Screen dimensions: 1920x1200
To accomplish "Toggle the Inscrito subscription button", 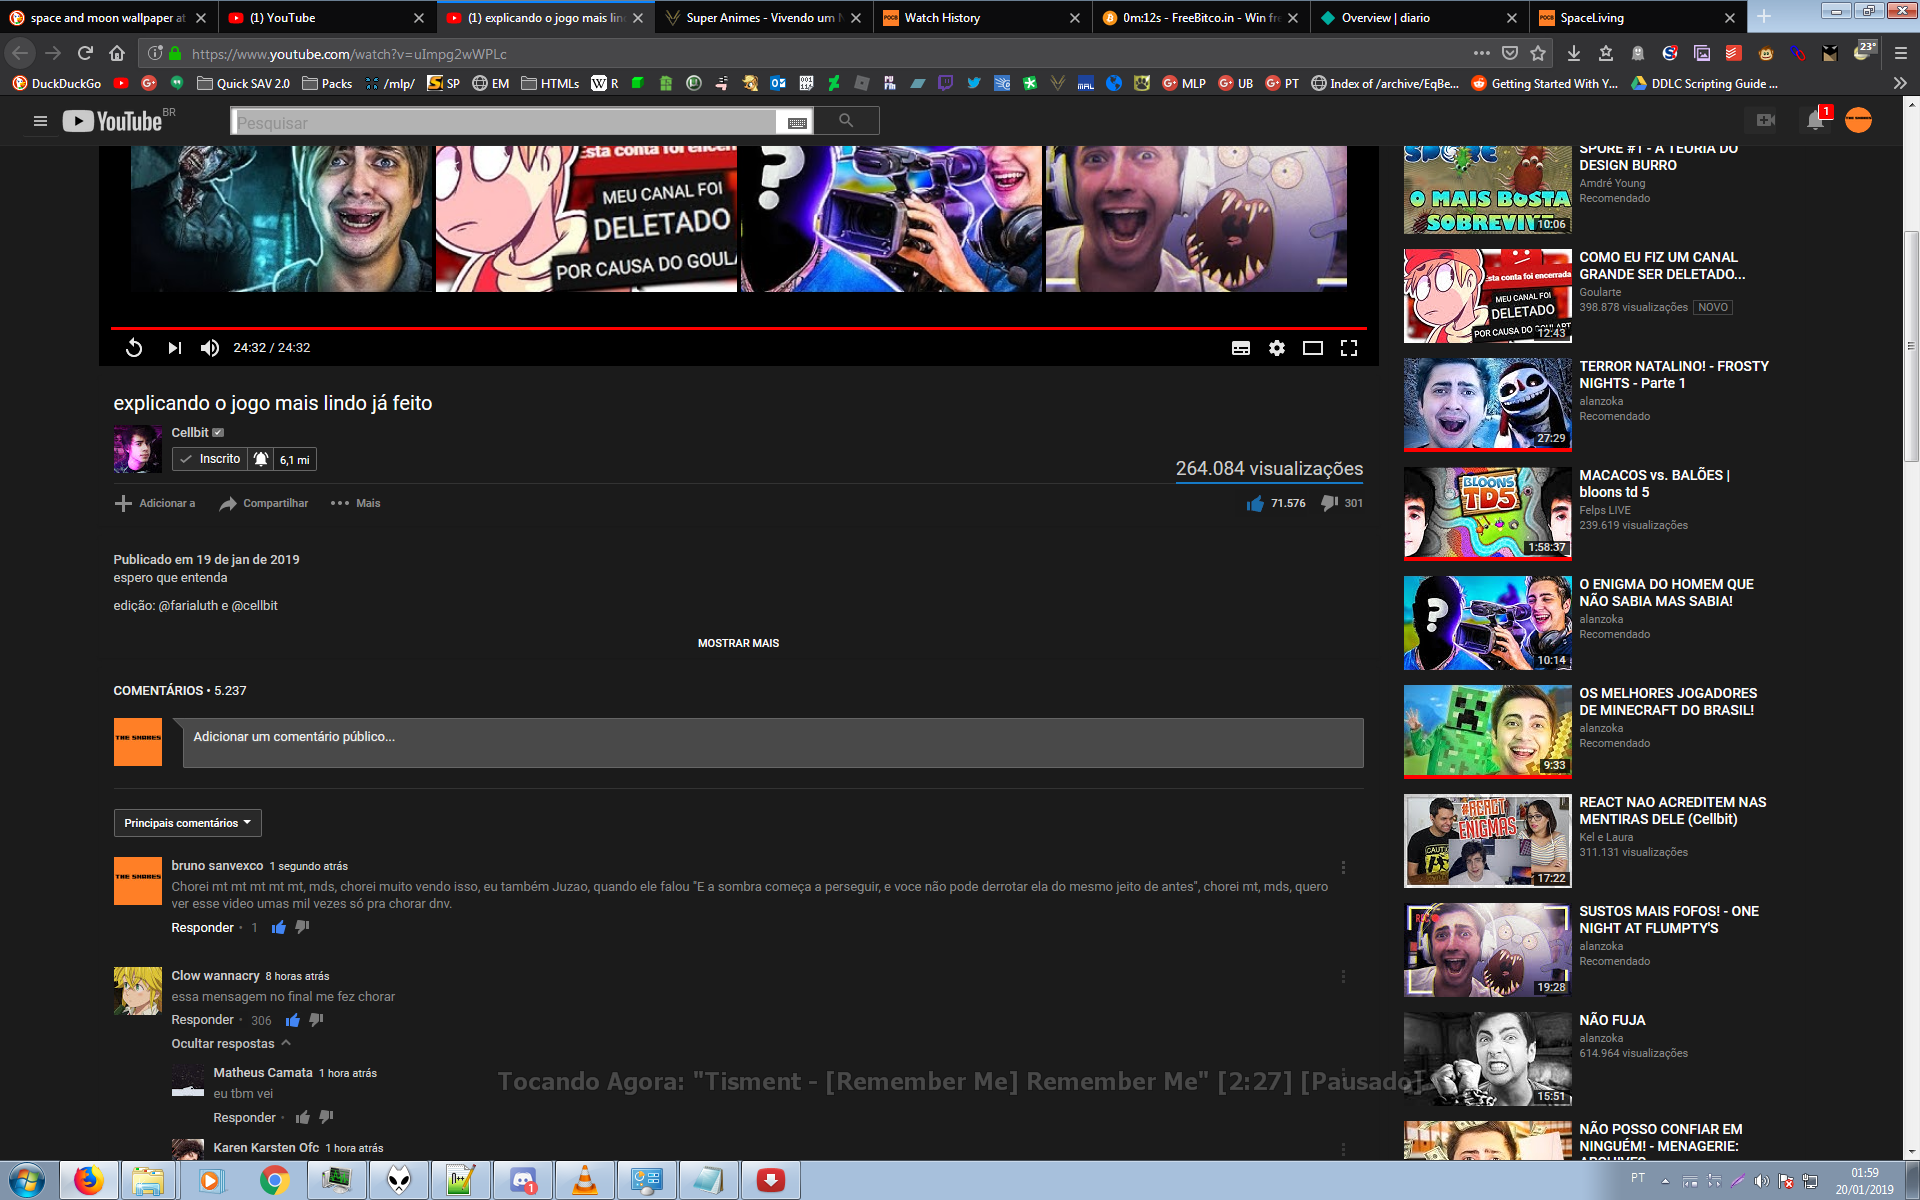I will tap(210, 459).
